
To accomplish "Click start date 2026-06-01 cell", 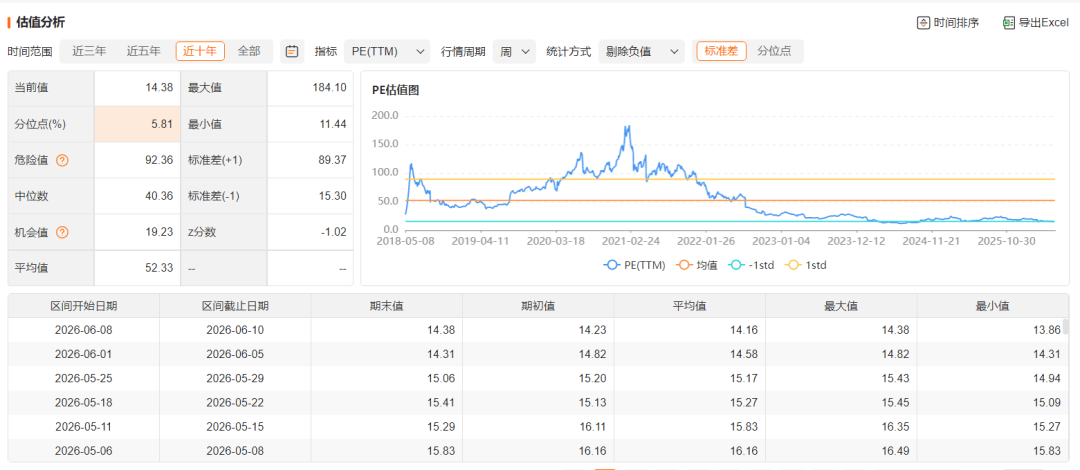I will coord(83,354).
